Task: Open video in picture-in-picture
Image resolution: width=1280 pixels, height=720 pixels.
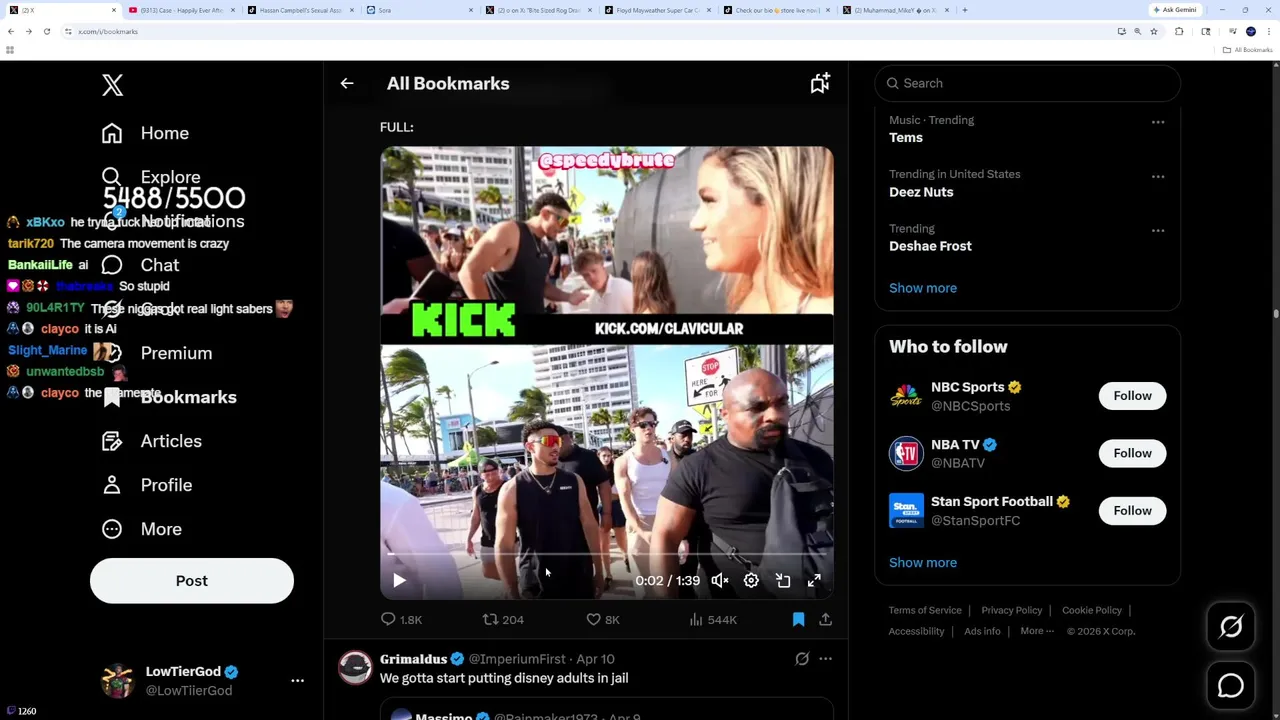Action: click(783, 581)
